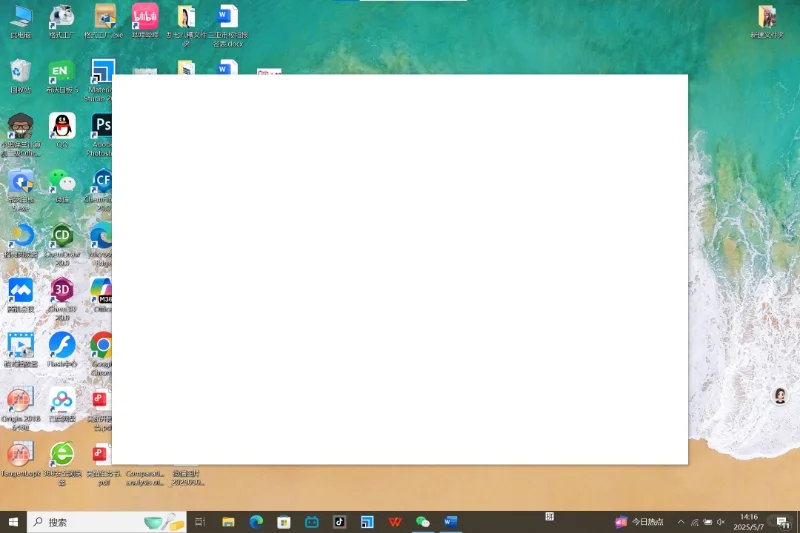This screenshot has width=800, height=533.
Task: Open the Windows Start menu
Action: tap(13, 522)
